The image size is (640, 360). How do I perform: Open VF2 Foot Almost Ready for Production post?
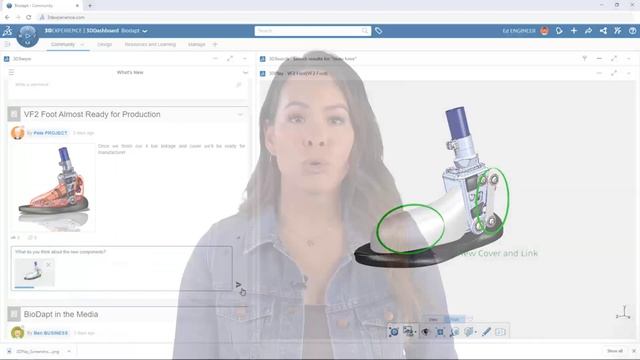click(x=92, y=114)
